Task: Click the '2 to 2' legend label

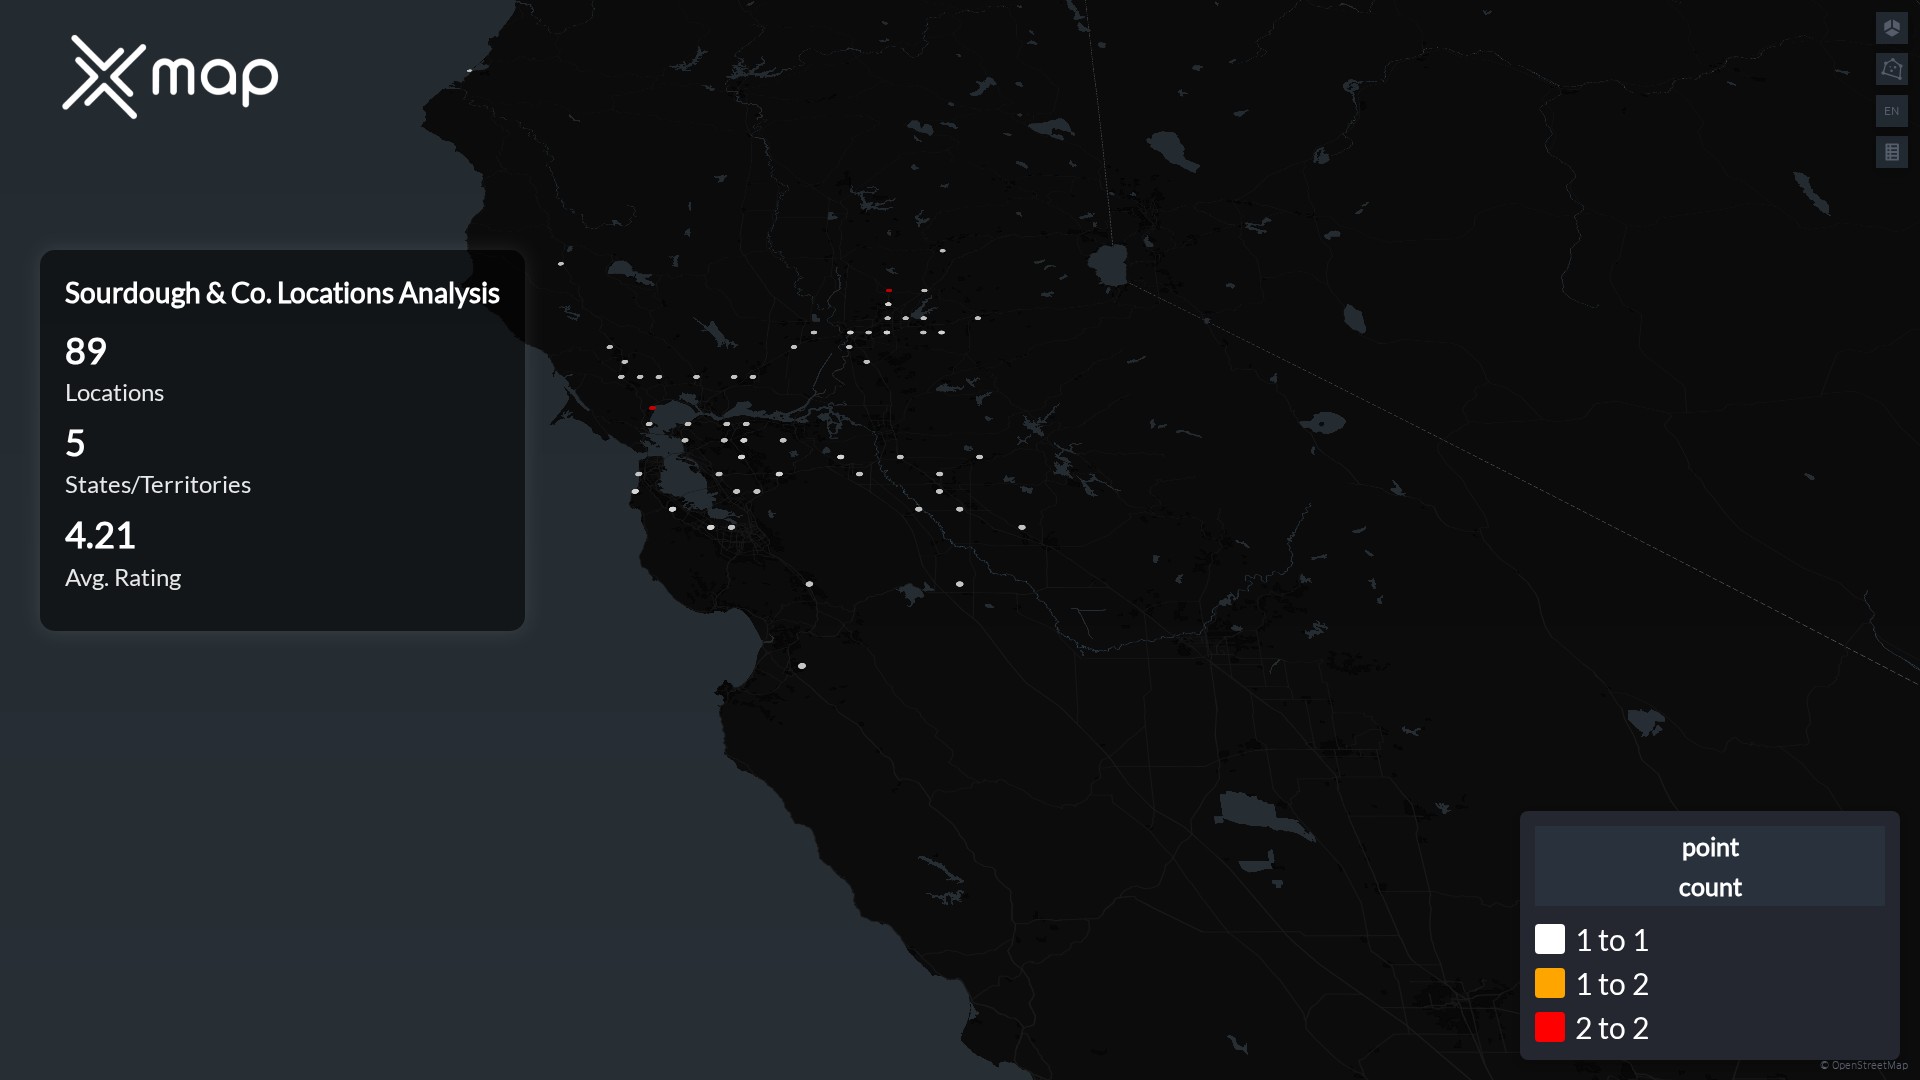Action: point(1611,1028)
